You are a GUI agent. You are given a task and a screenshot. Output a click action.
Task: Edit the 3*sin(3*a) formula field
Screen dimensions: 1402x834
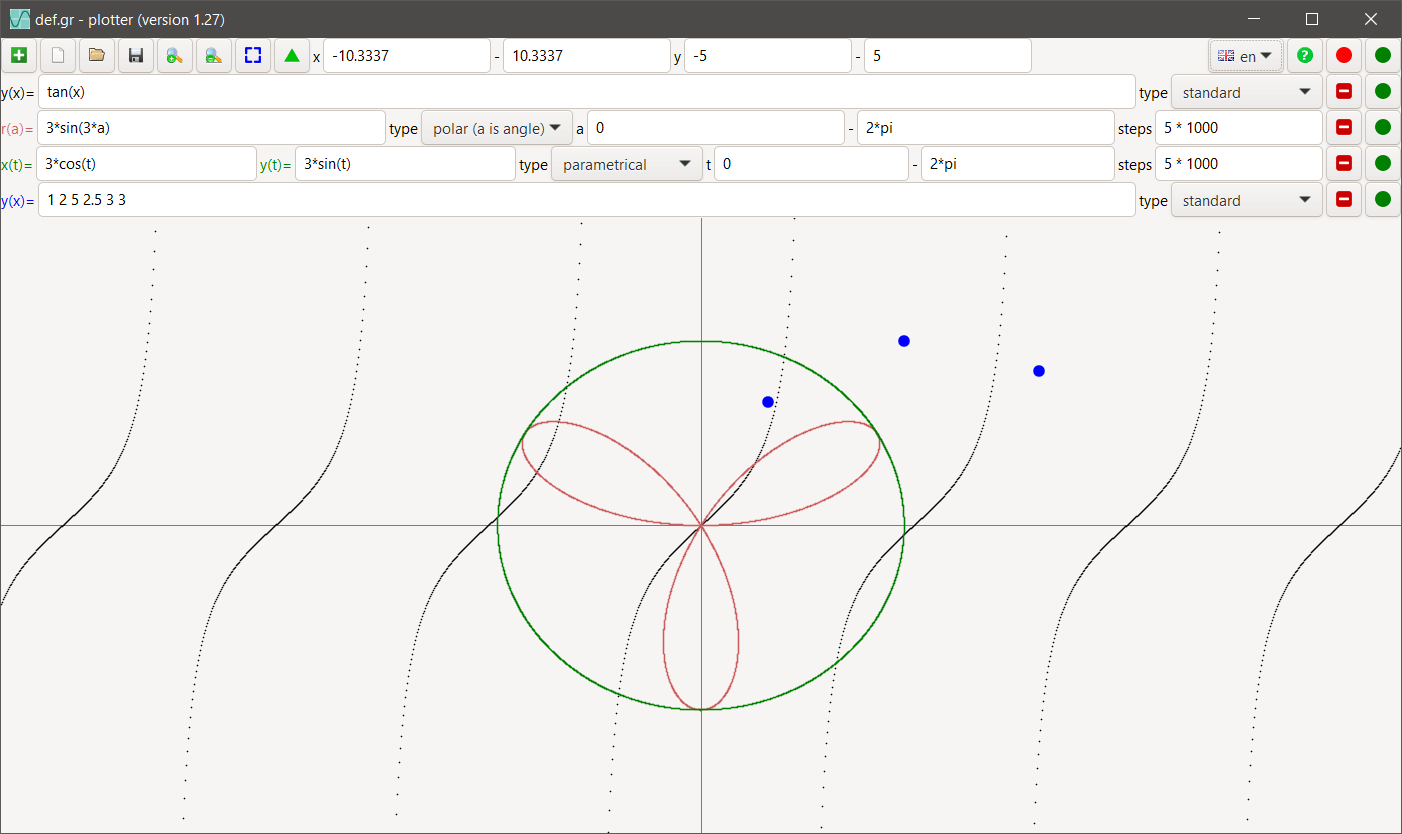[211, 128]
